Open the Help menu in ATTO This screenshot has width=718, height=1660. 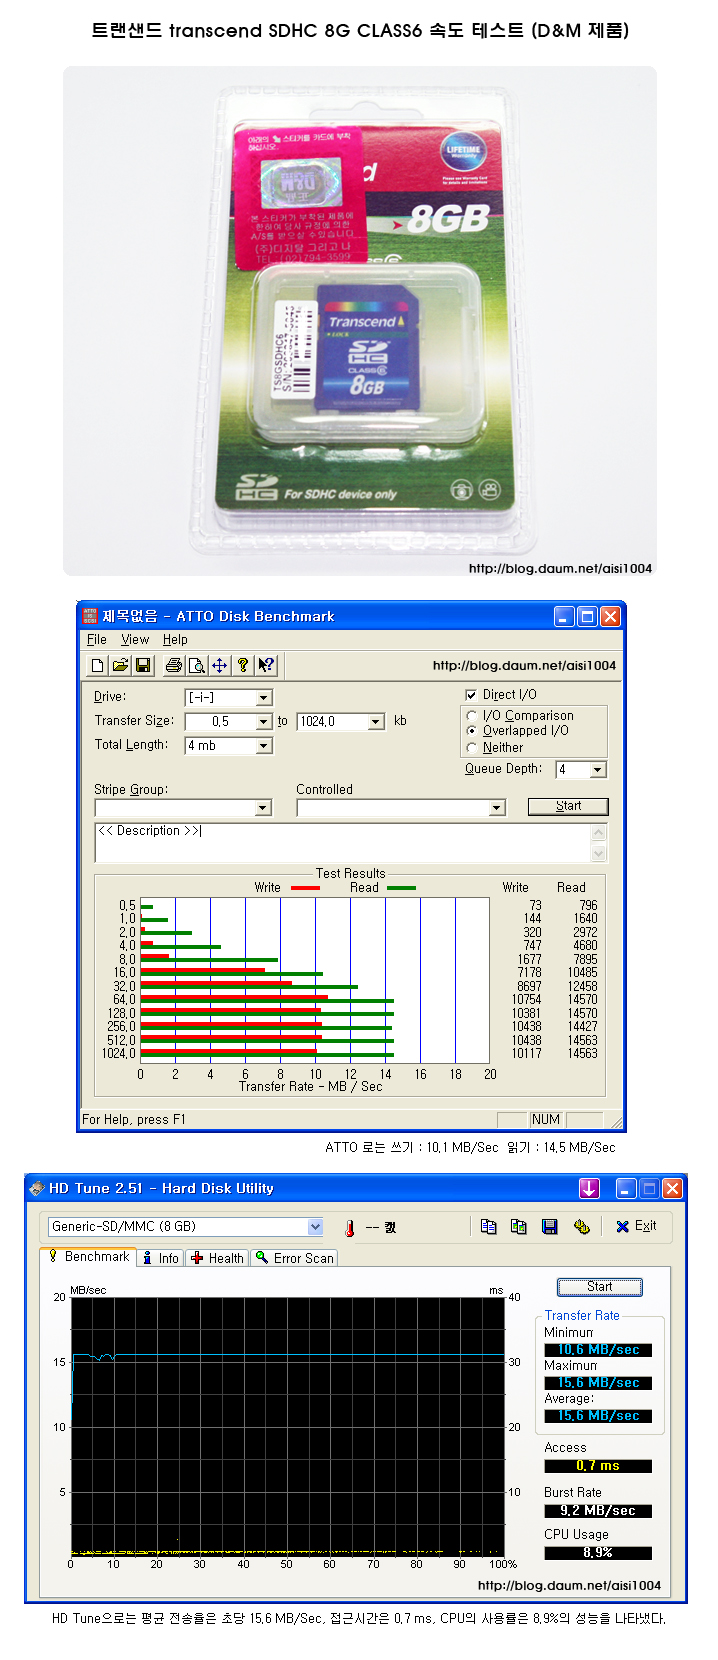175,640
